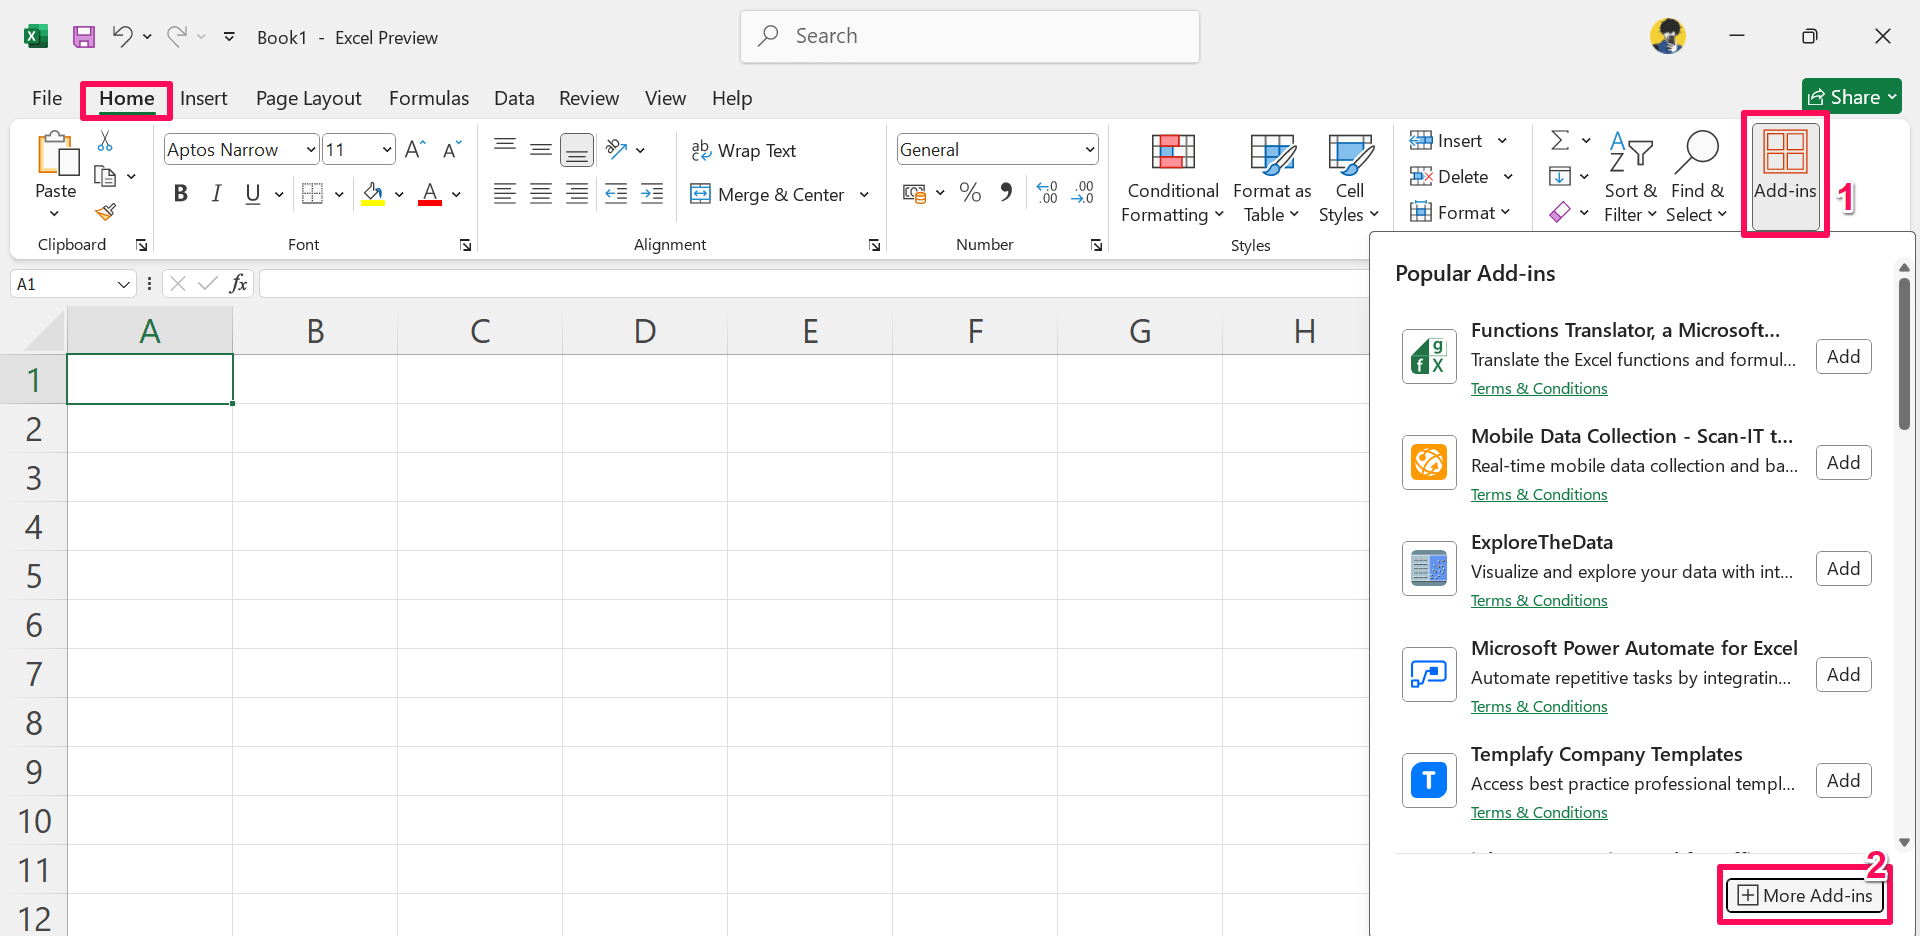Screen dimensions: 1920x936
Task: Toggle Underline formatting
Action: (x=252, y=193)
